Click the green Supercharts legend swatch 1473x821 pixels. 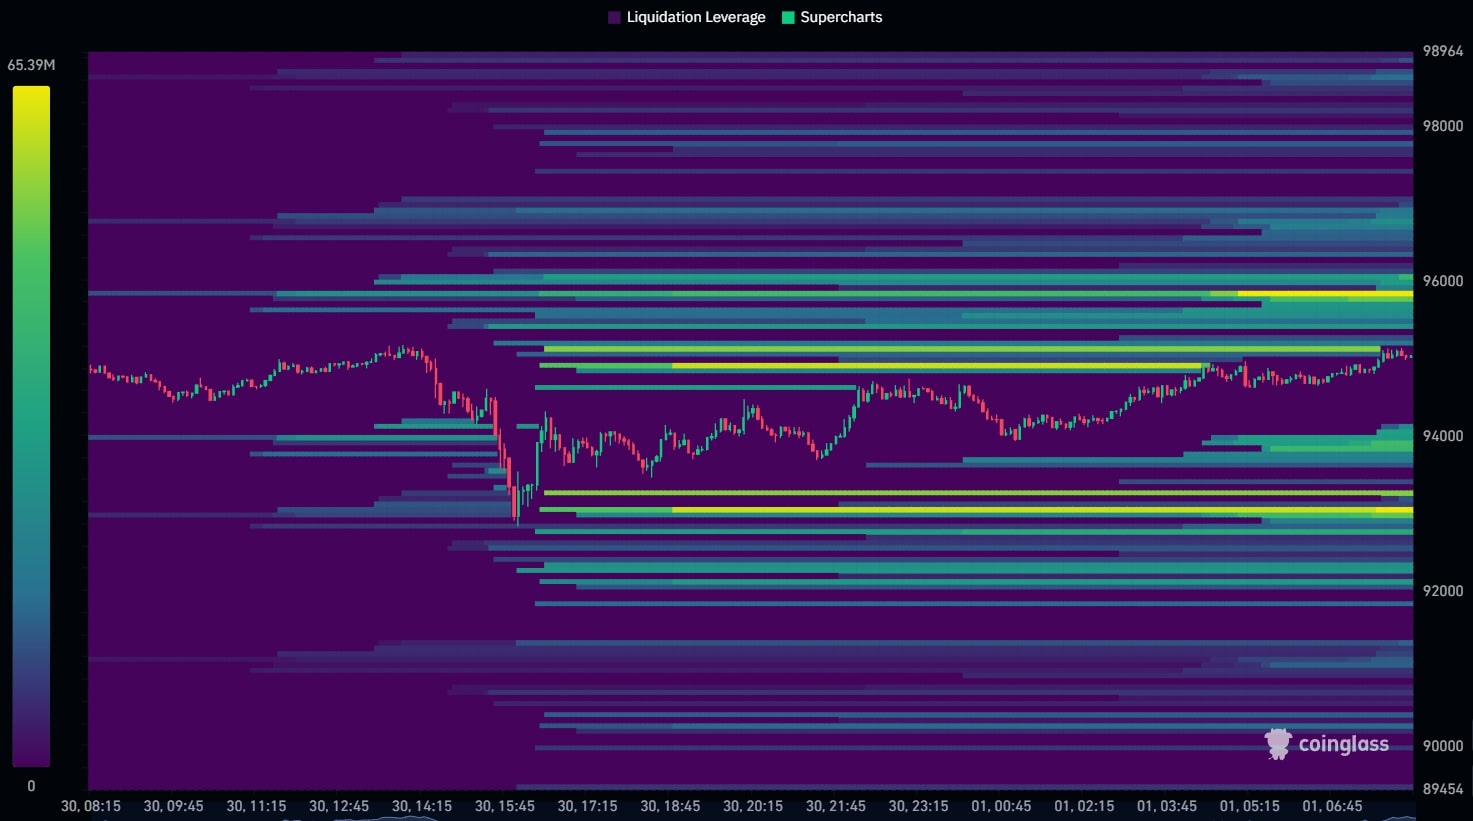[788, 17]
